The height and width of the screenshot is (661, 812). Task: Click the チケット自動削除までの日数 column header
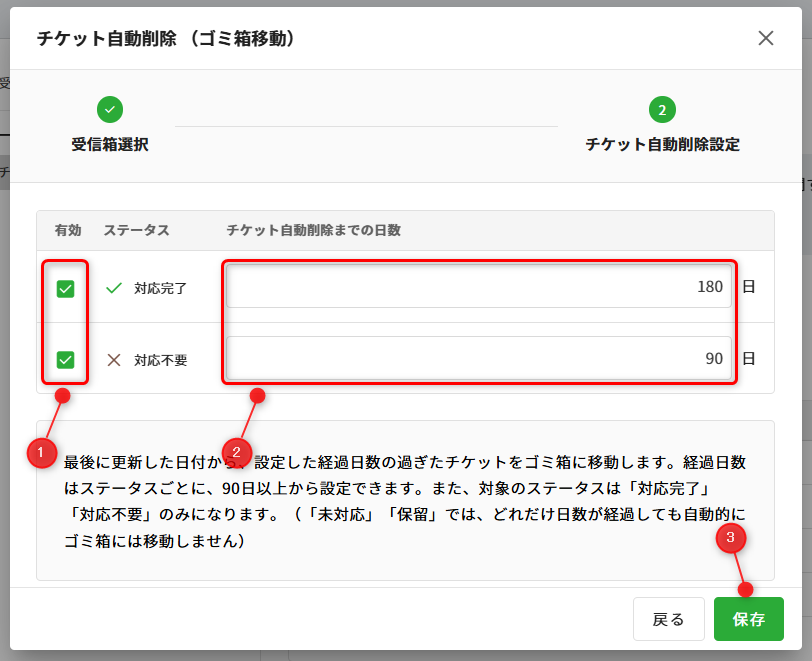click(x=313, y=230)
